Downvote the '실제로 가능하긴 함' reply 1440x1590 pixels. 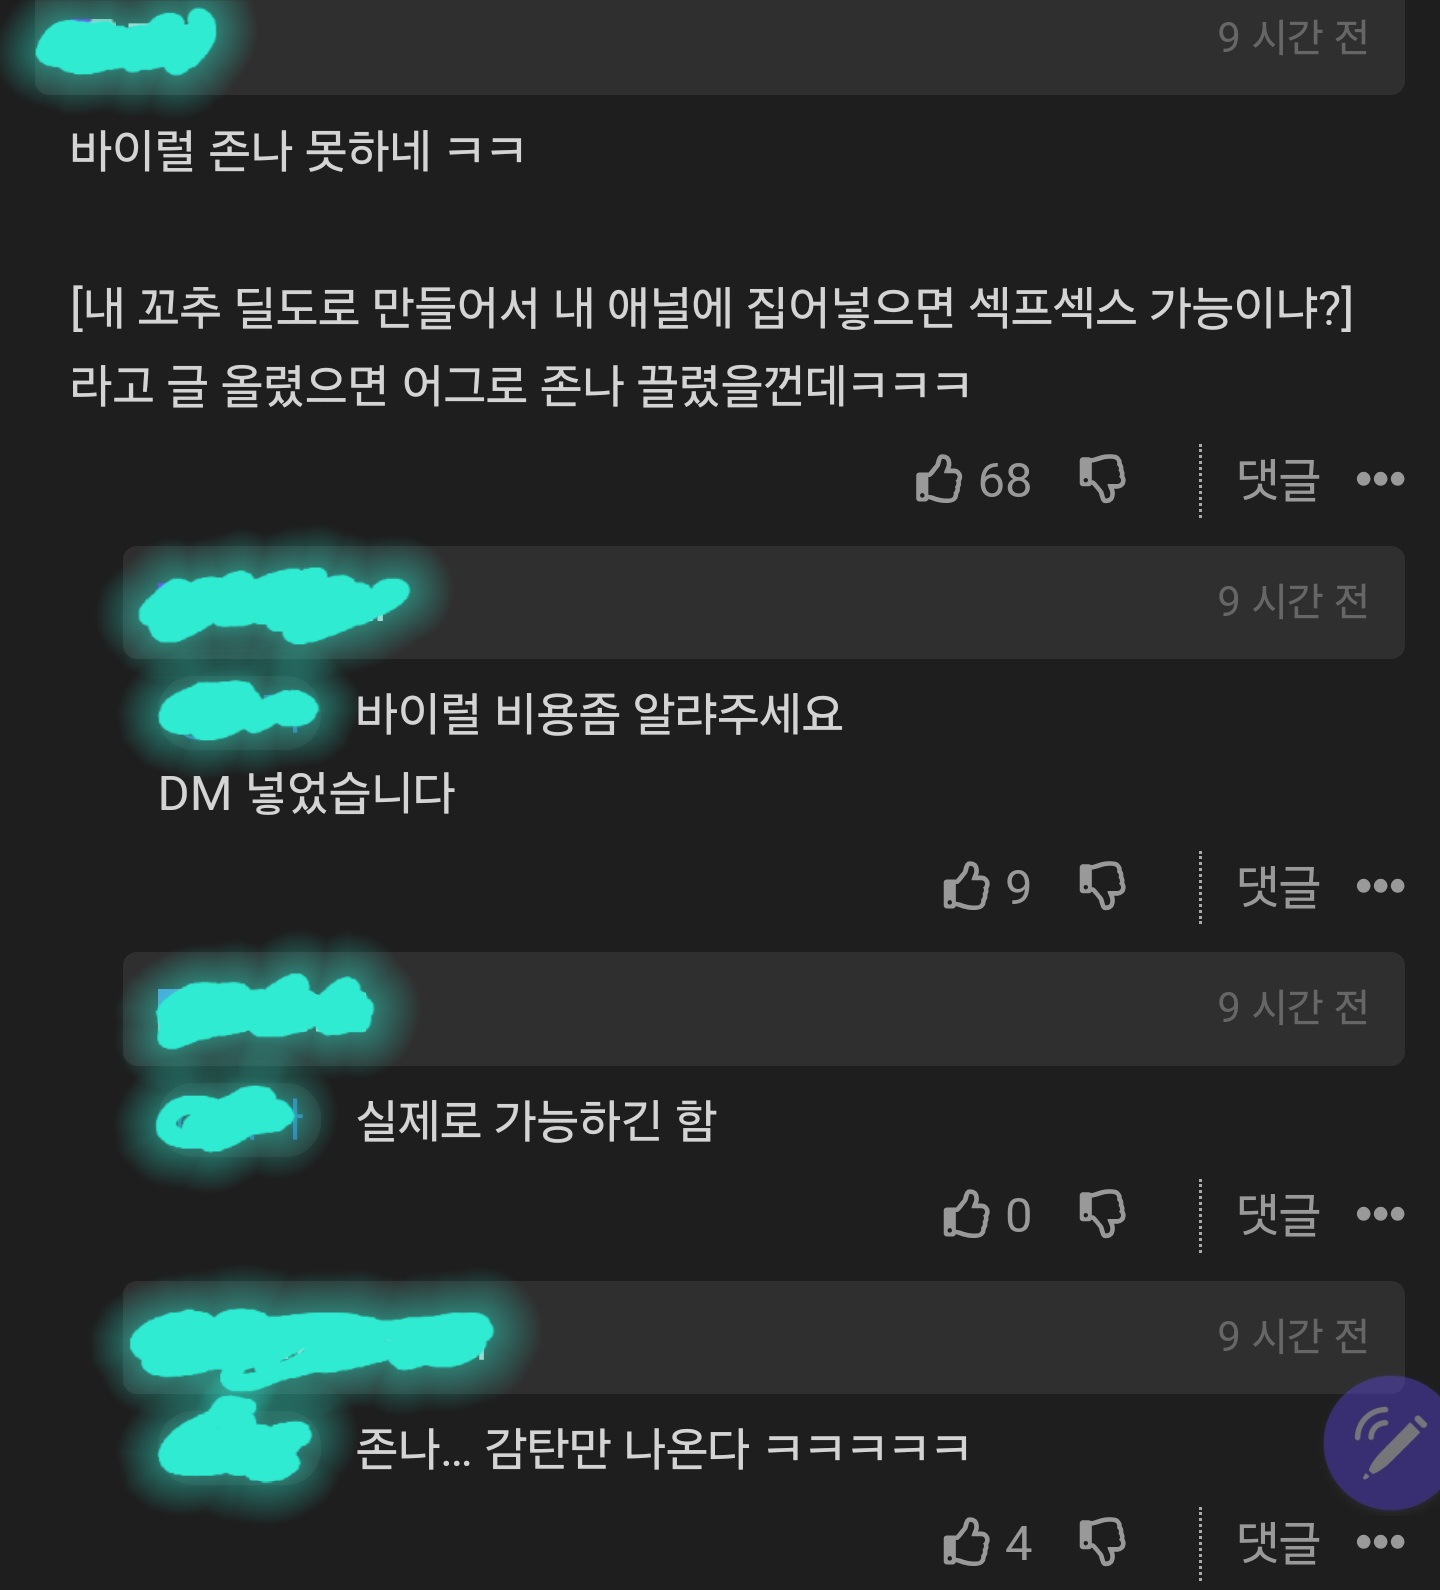(x=1103, y=1214)
